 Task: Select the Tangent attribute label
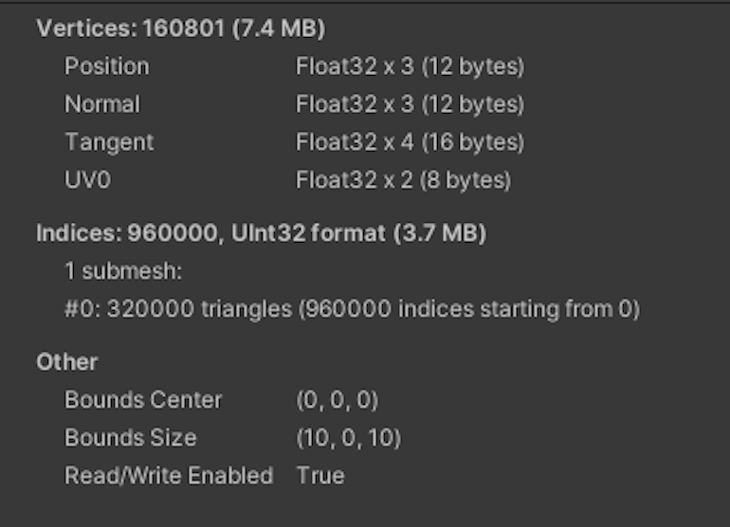109,142
